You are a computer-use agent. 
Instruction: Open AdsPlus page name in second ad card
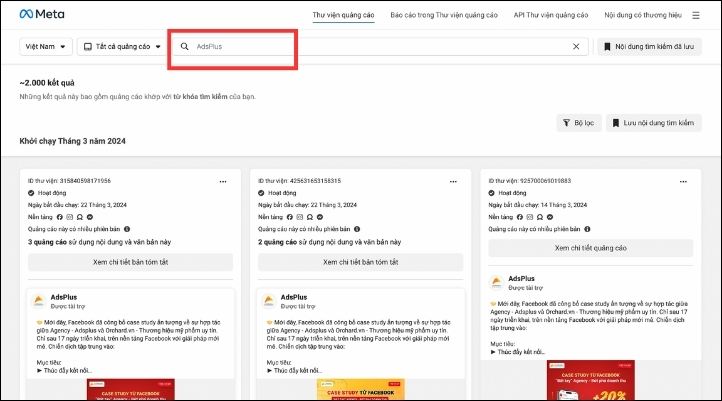pos(294,297)
